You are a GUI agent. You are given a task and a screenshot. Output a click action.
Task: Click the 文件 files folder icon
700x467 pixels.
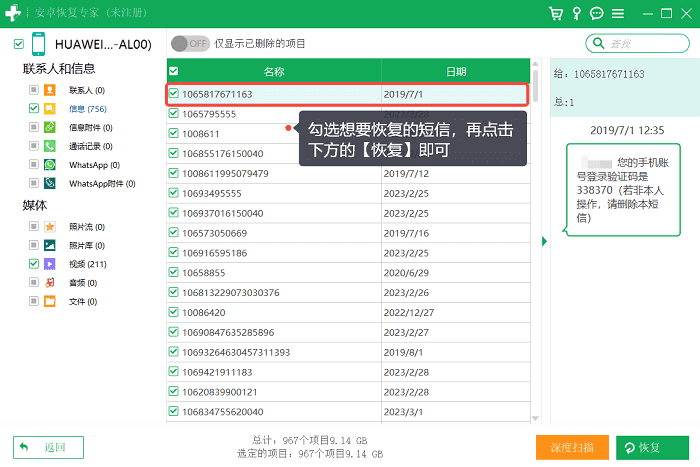(50, 301)
